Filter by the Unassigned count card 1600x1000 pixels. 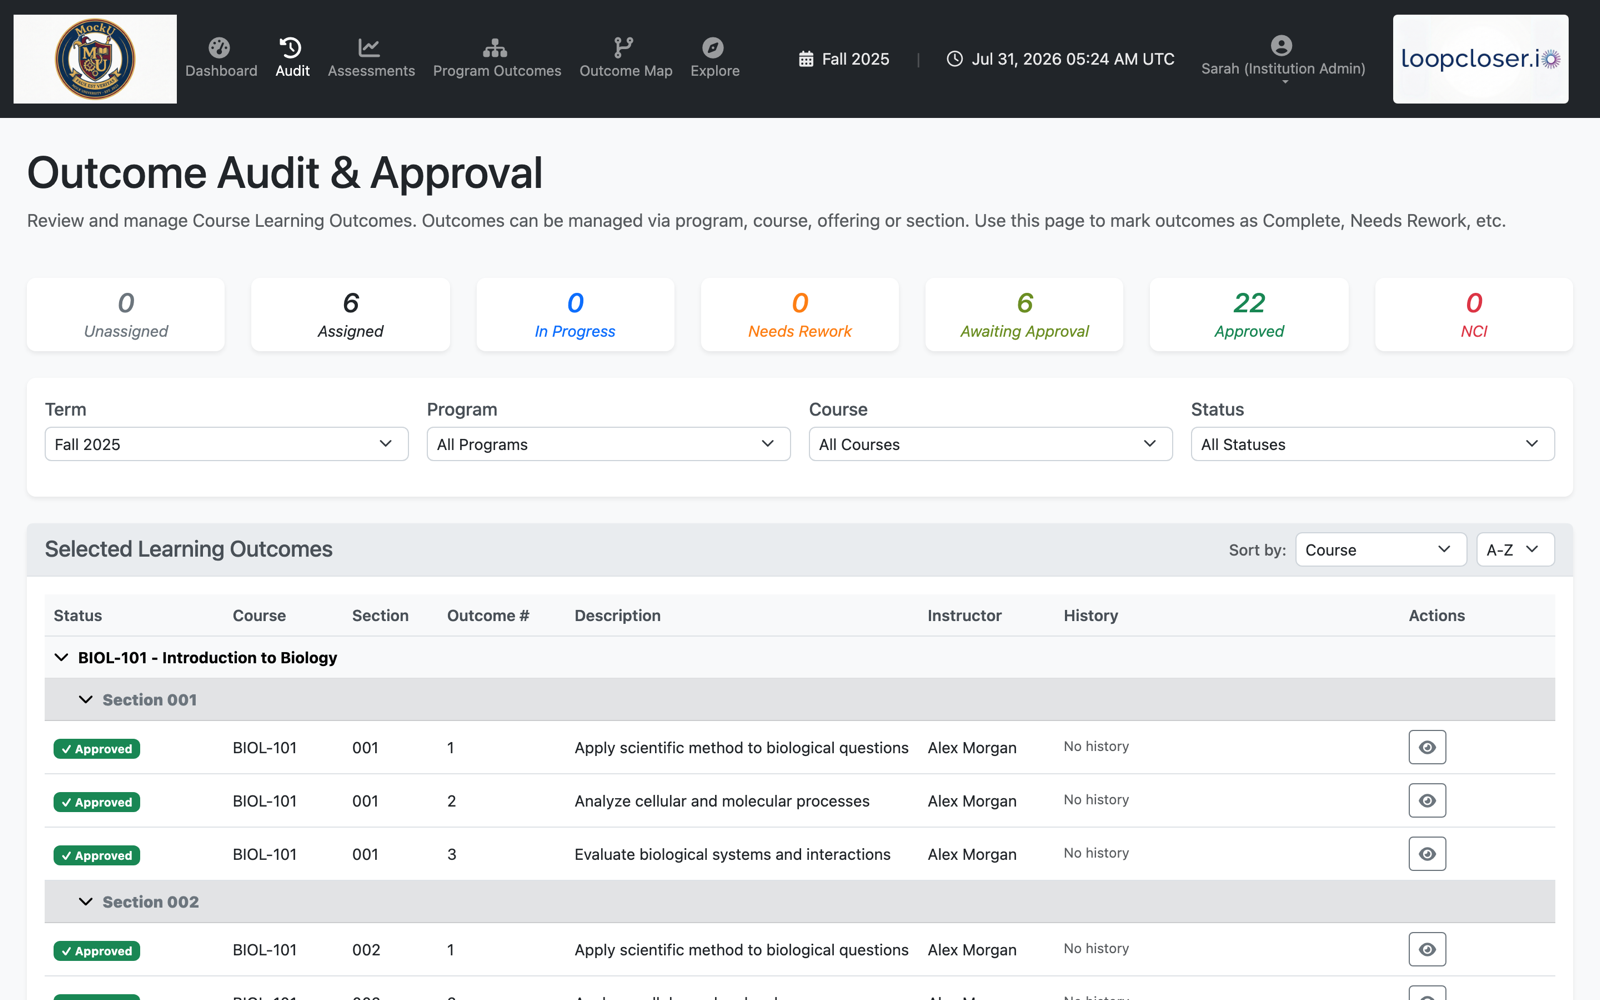click(x=126, y=315)
